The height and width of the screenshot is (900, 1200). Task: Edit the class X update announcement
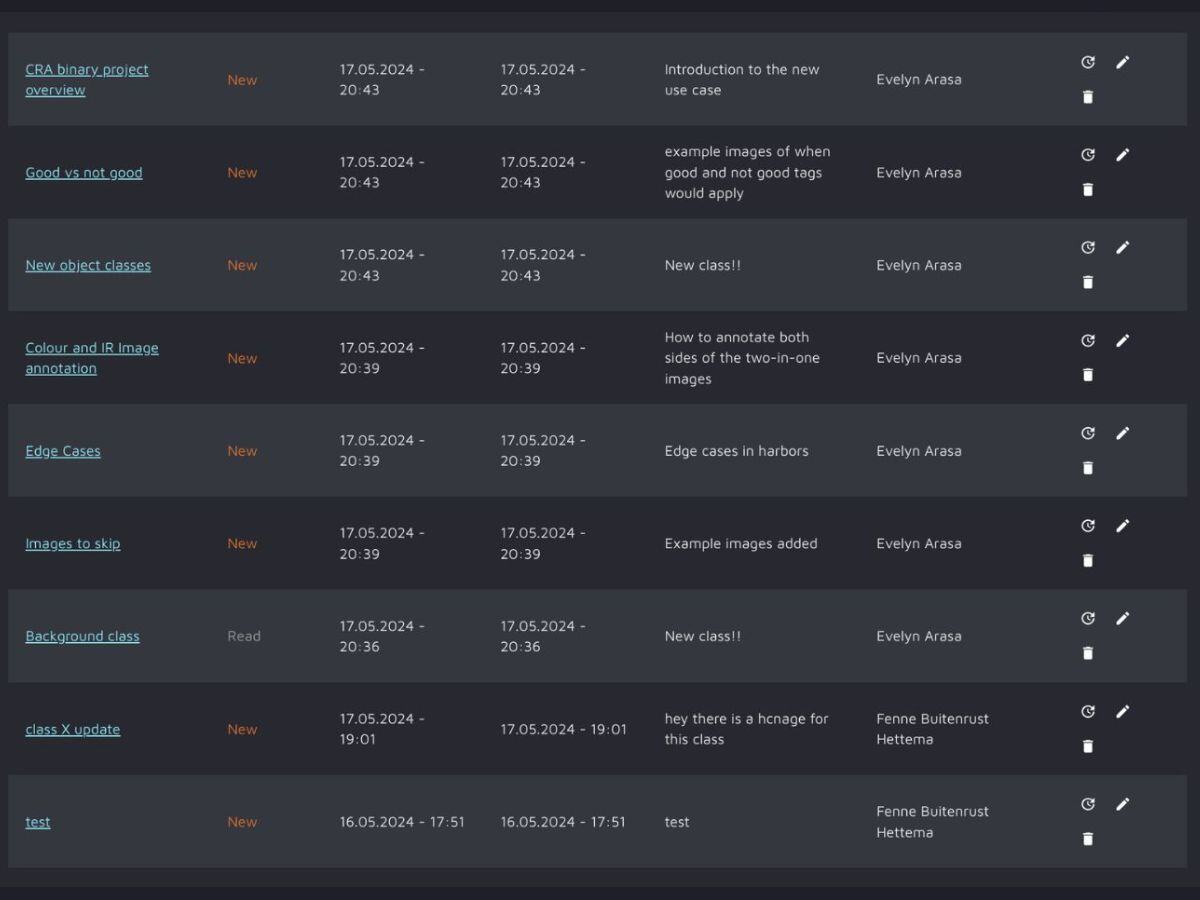(1123, 711)
